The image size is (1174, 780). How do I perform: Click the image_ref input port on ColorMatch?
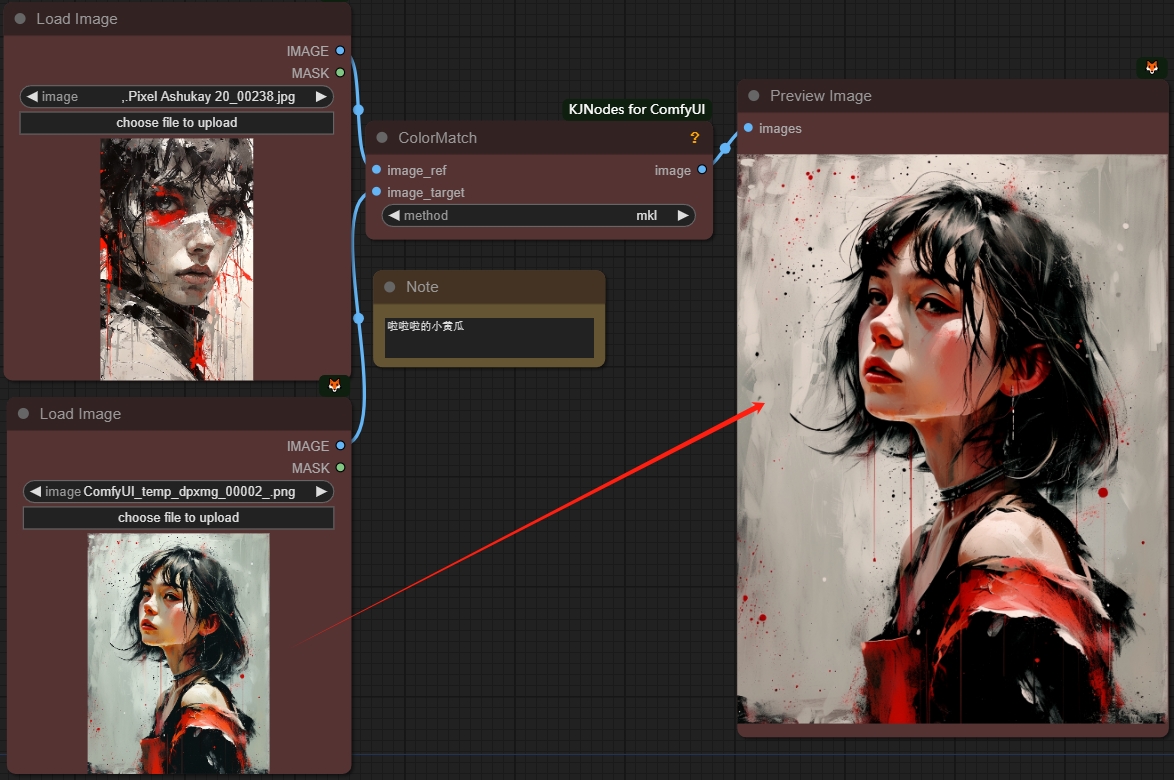(376, 170)
